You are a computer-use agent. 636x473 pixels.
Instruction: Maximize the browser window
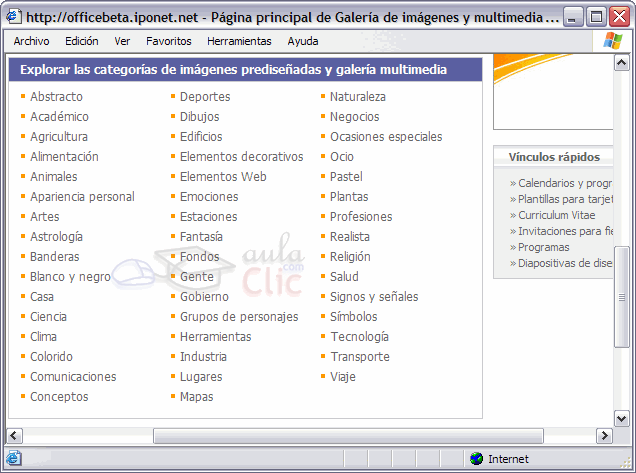click(x=596, y=17)
